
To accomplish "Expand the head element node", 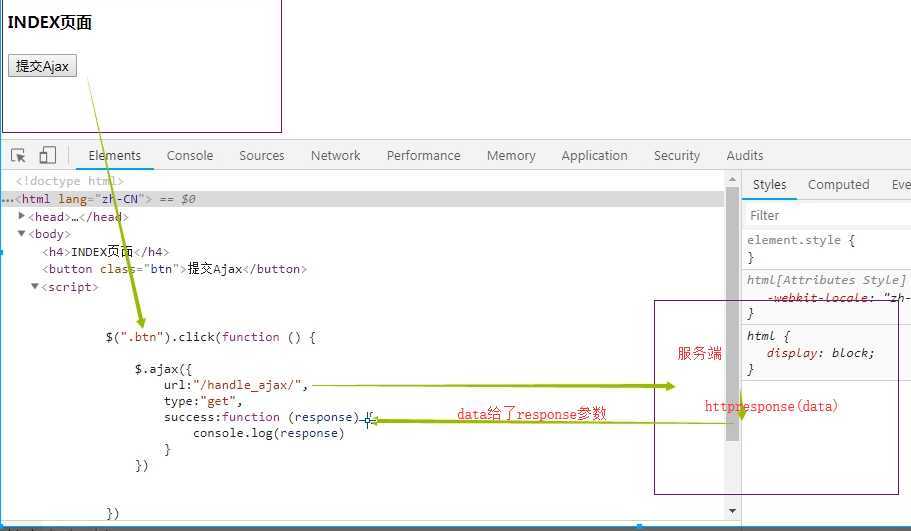I will coord(21,216).
